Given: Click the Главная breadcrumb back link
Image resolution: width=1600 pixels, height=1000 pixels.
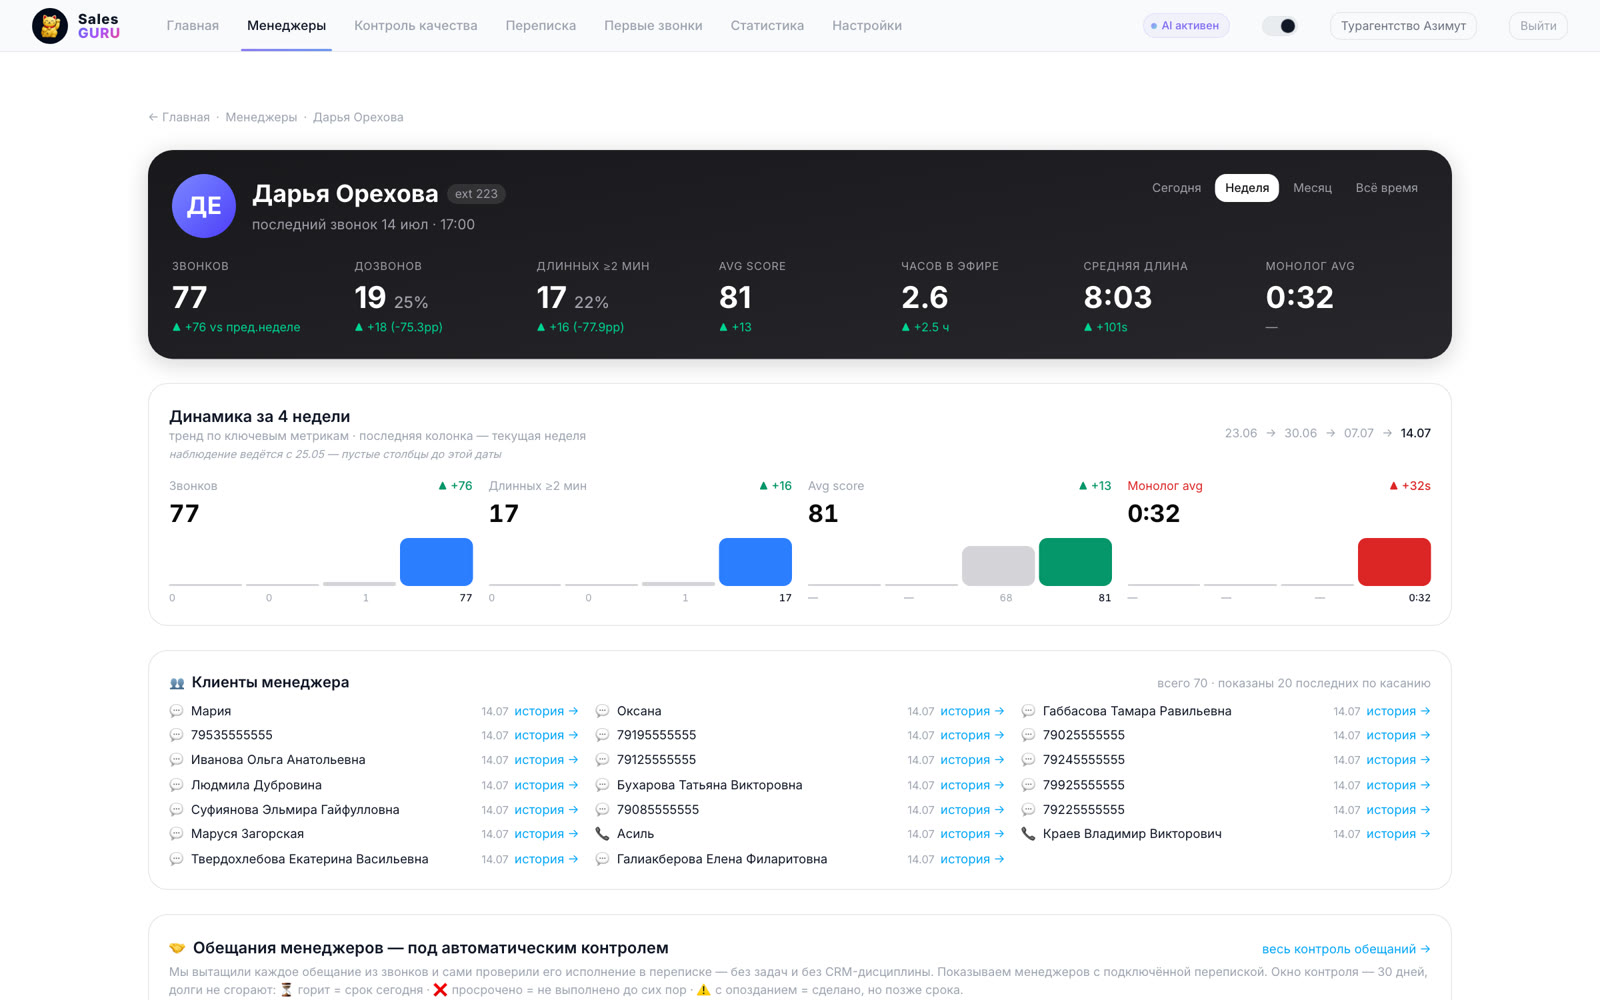Looking at the screenshot, I should pyautogui.click(x=179, y=117).
